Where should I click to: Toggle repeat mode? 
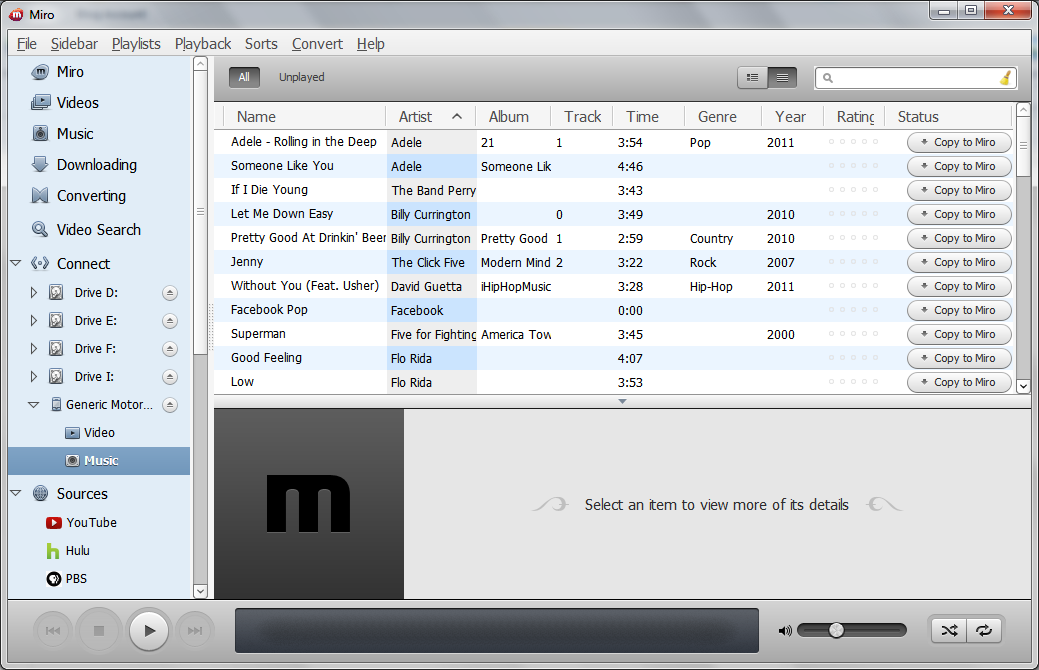tap(984, 630)
